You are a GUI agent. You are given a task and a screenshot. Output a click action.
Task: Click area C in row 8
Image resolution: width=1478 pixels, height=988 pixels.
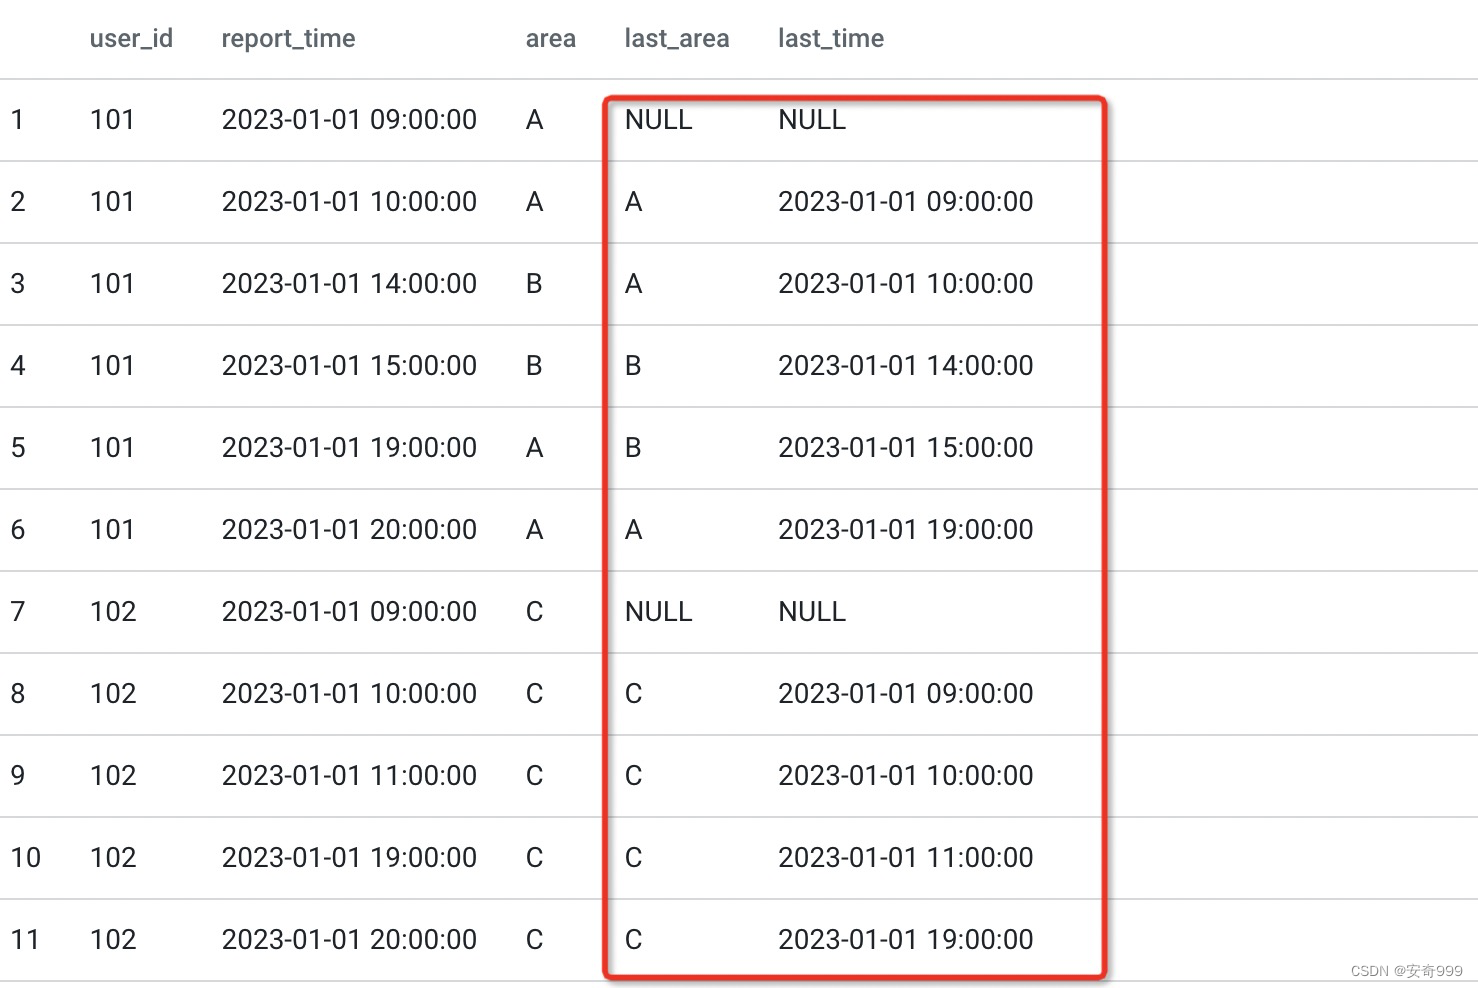[535, 694]
